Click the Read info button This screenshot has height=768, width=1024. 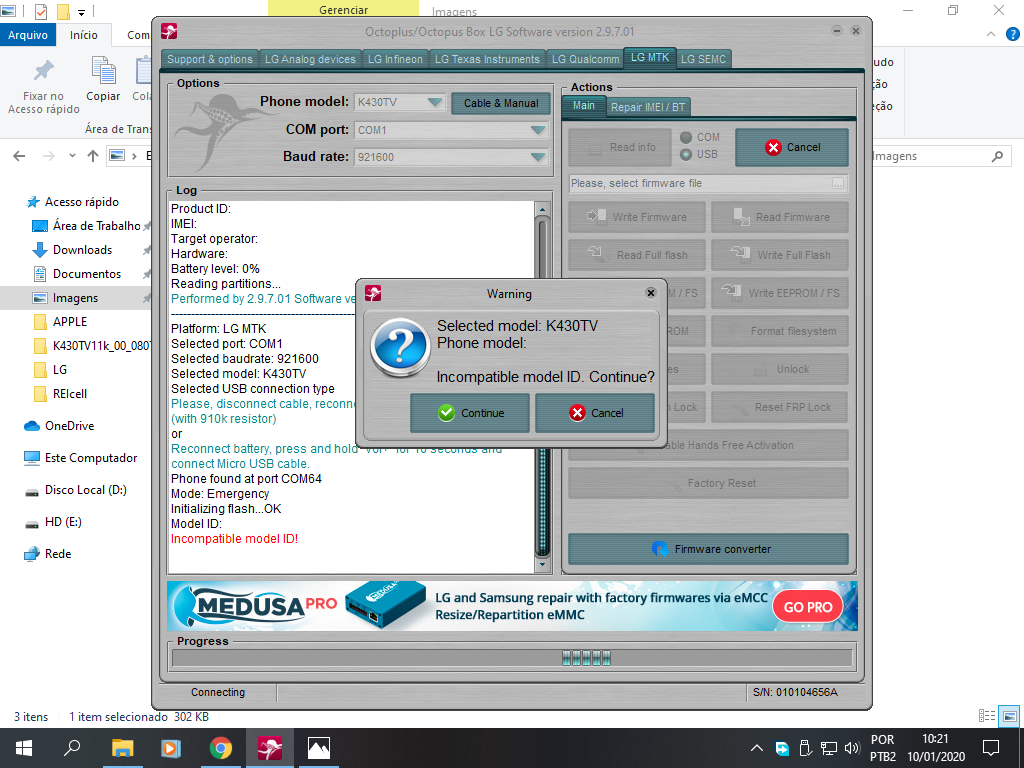[620, 148]
